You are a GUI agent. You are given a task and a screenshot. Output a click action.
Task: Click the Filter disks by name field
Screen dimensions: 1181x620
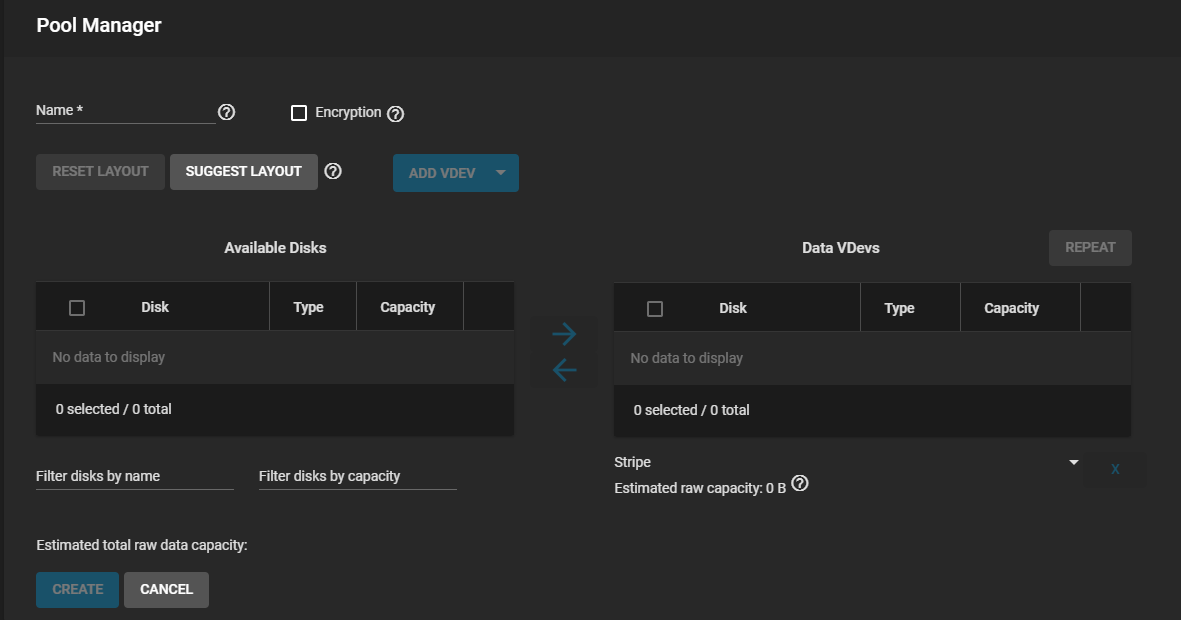tap(134, 476)
